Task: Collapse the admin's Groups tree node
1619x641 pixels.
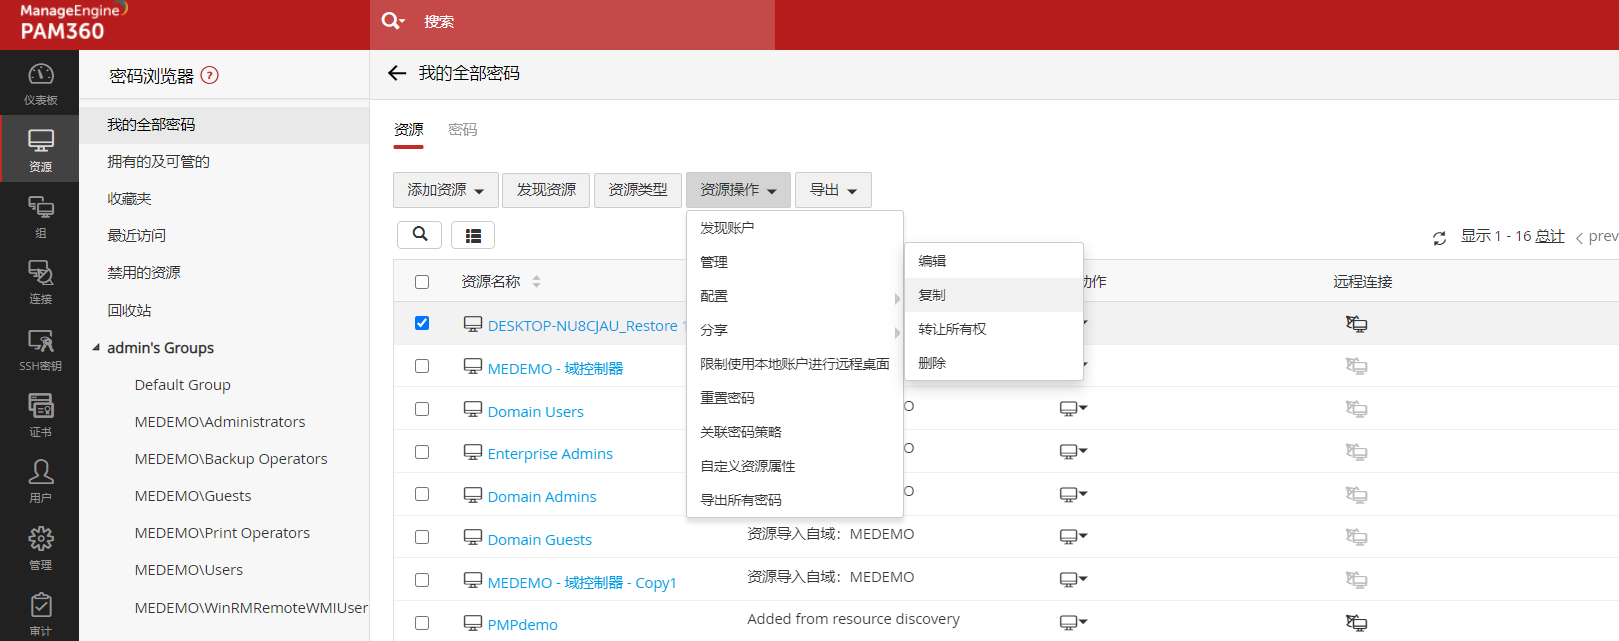Action: [x=97, y=348]
